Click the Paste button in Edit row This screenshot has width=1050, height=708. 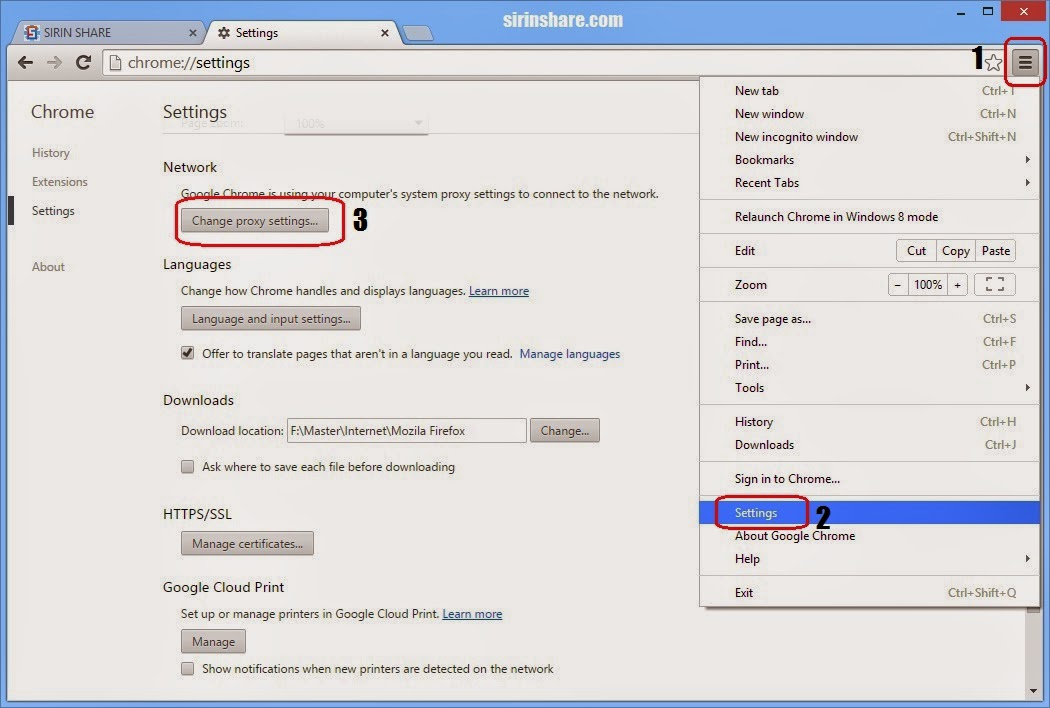996,251
